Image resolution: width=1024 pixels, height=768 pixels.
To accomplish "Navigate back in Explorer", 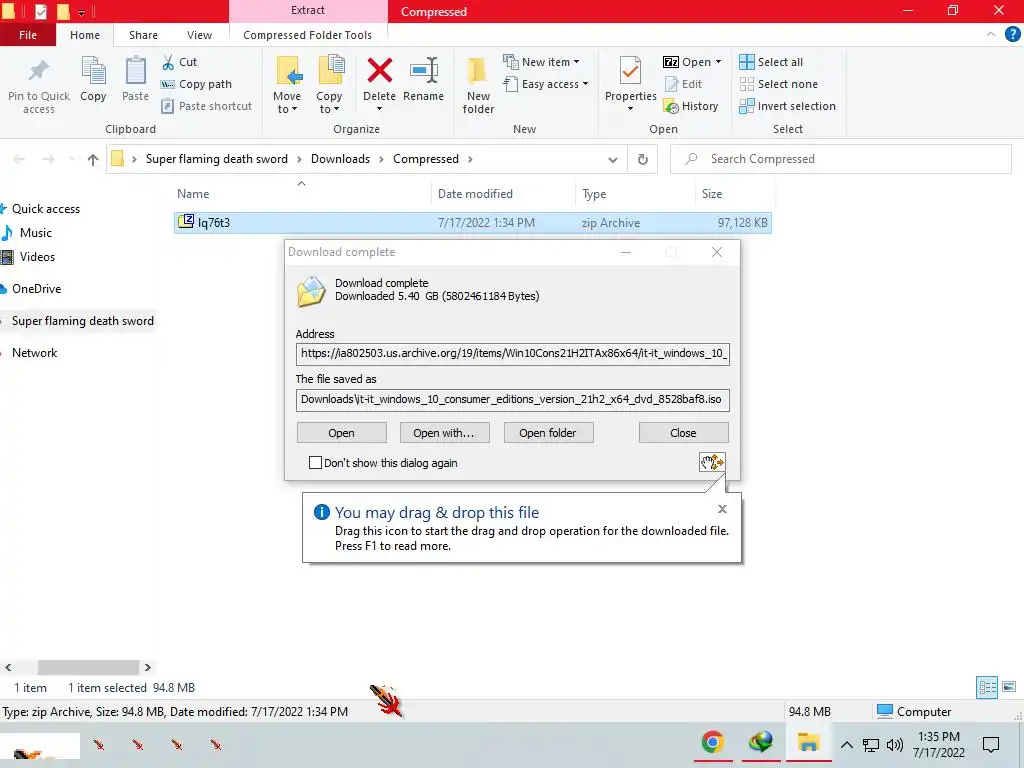I will (x=19, y=159).
